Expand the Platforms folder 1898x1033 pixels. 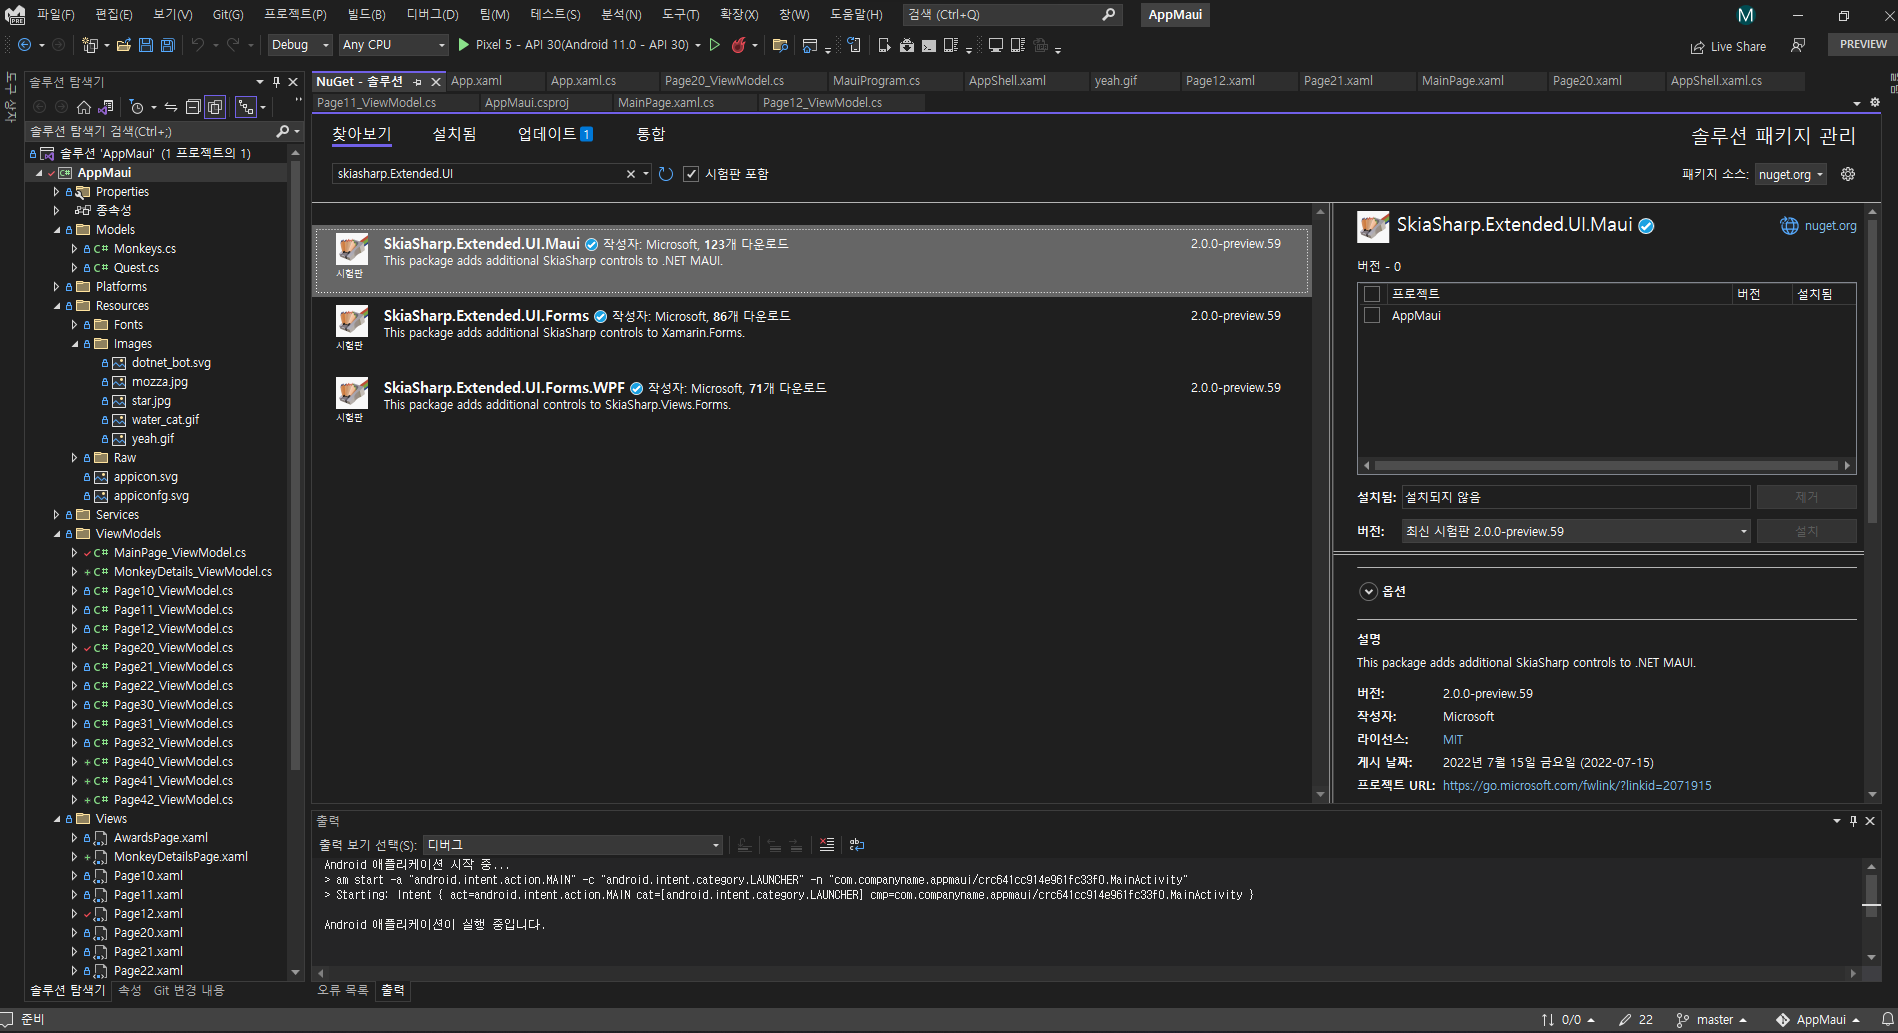[x=57, y=287]
